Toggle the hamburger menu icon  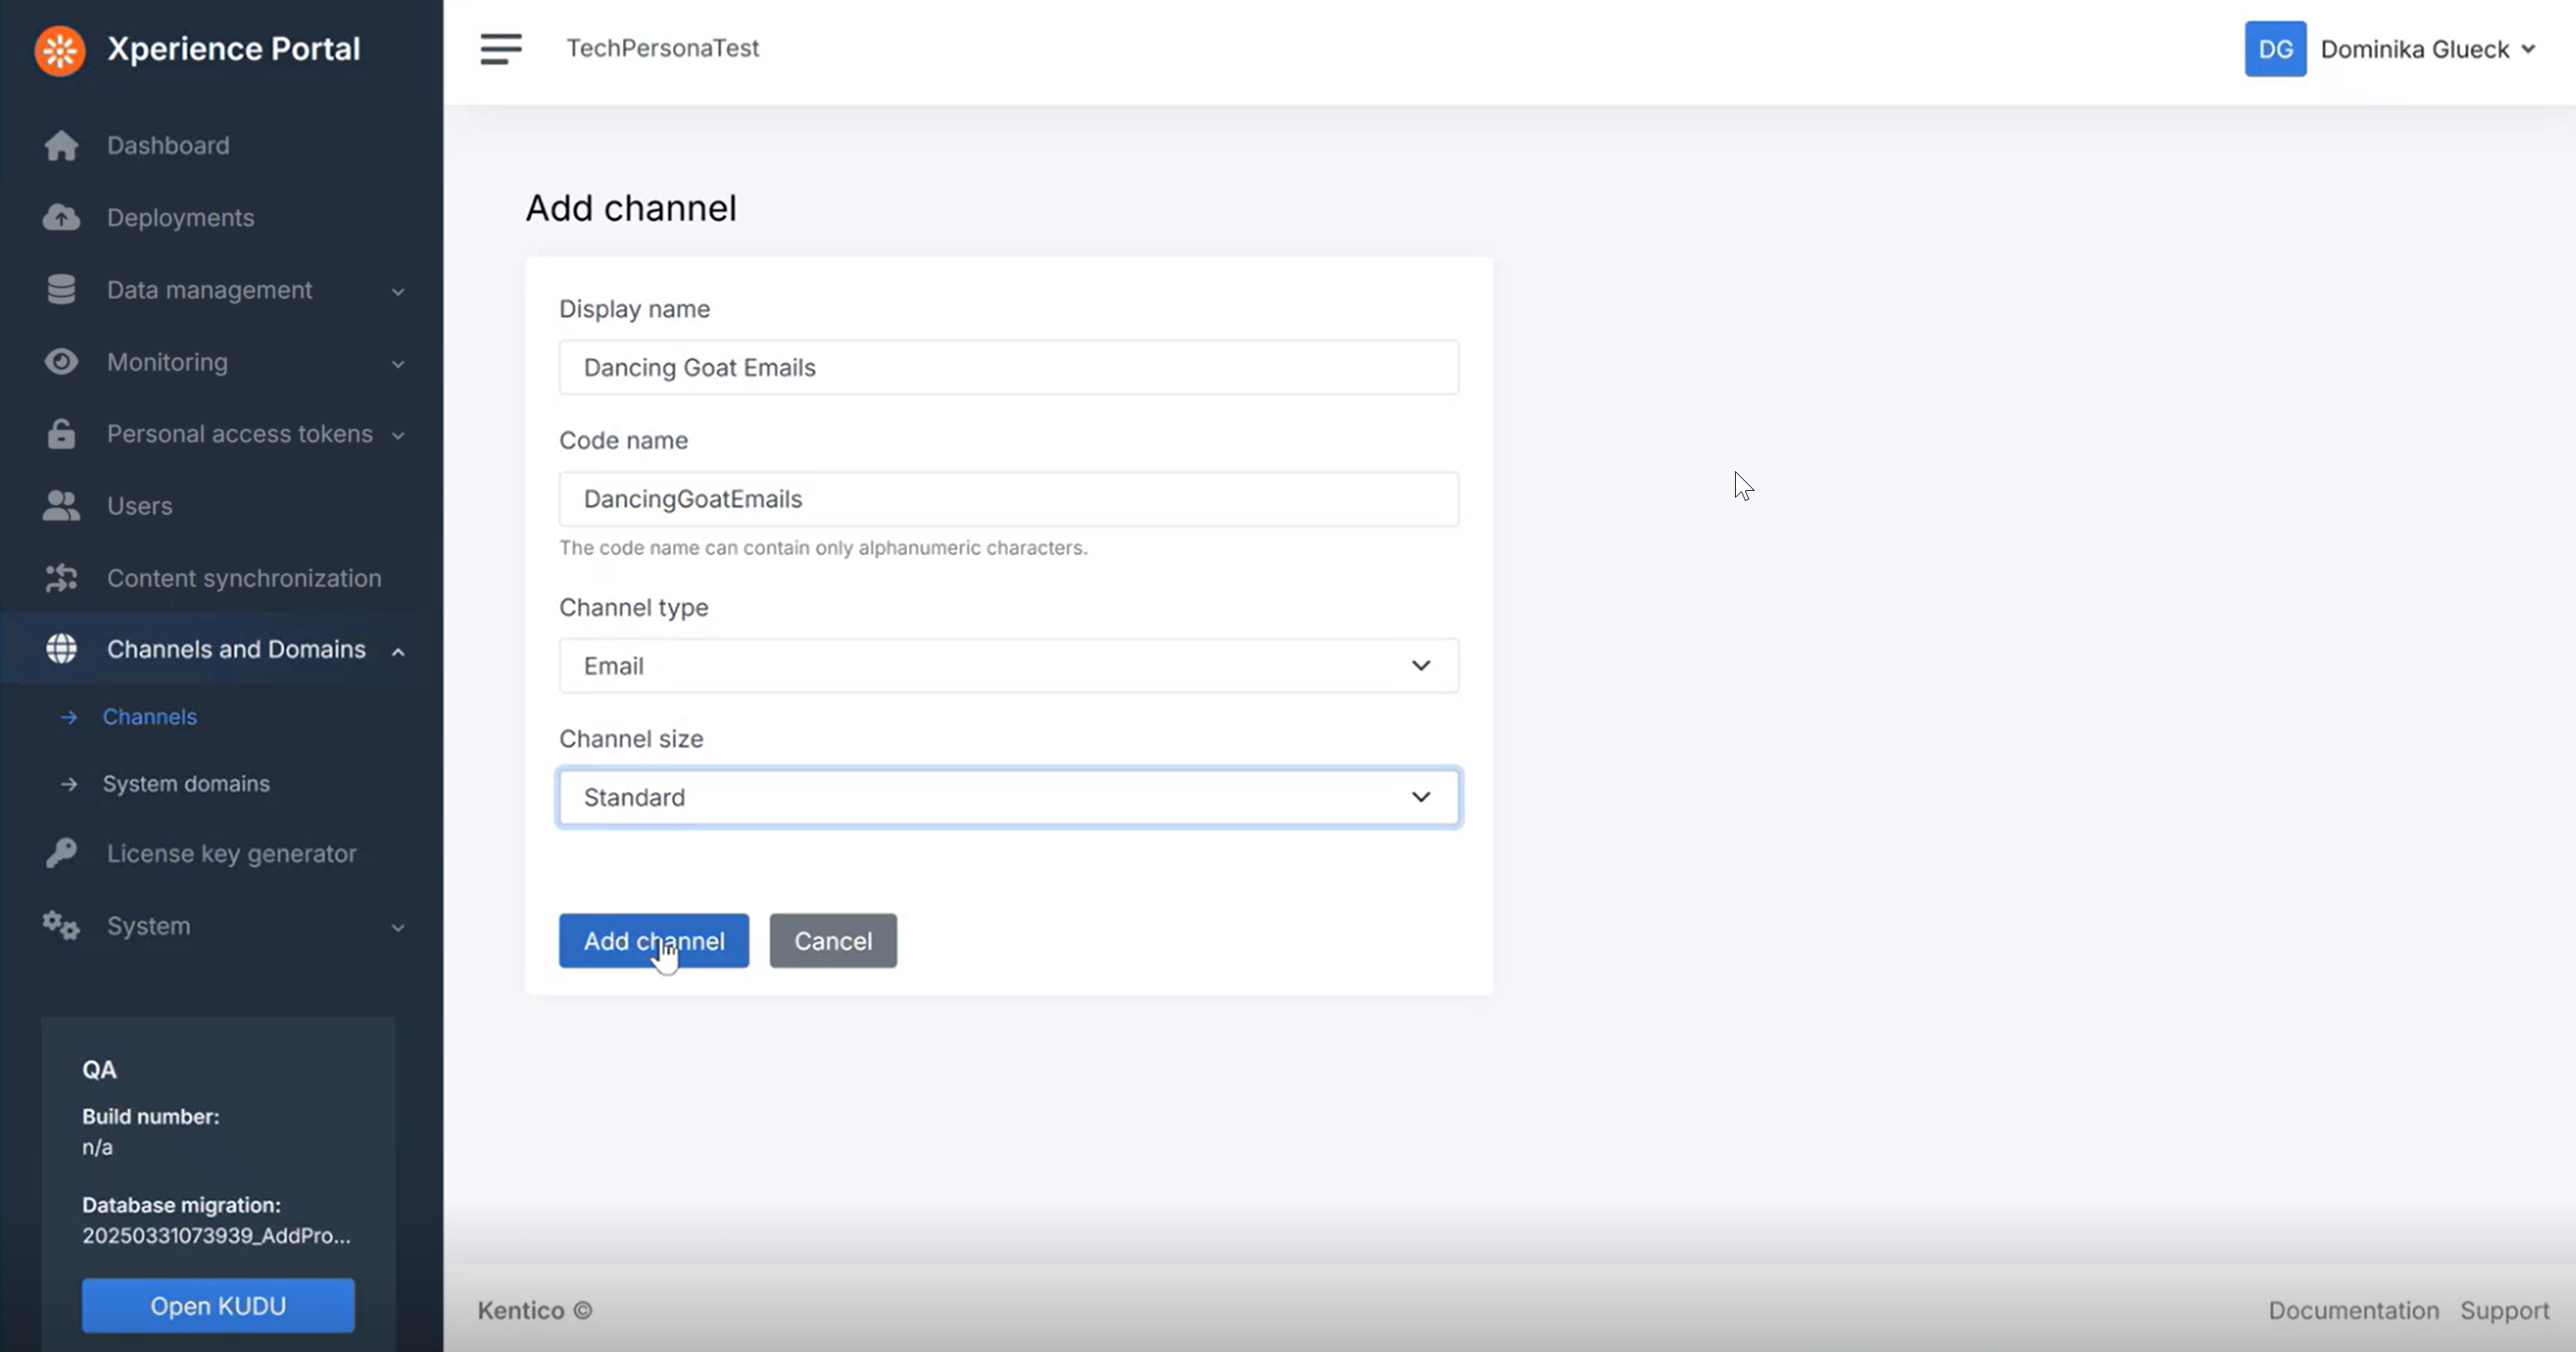(500, 48)
